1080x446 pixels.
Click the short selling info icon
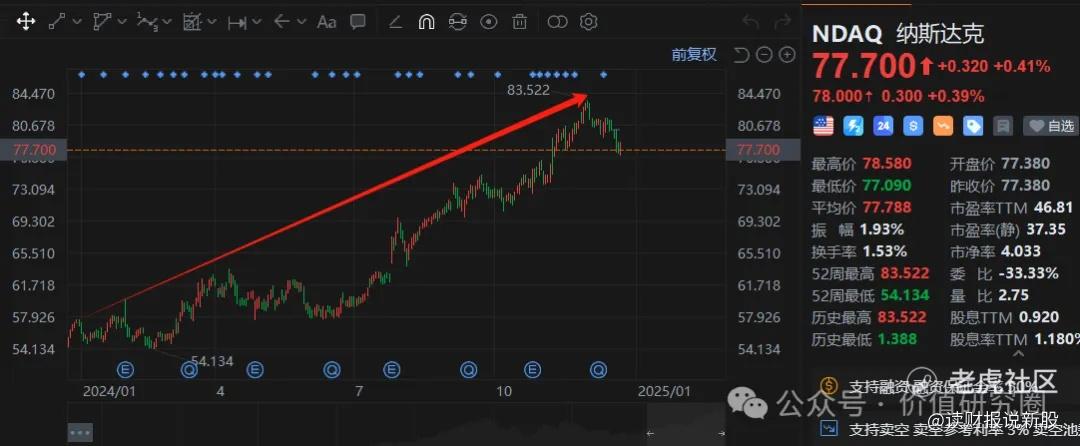(829, 428)
